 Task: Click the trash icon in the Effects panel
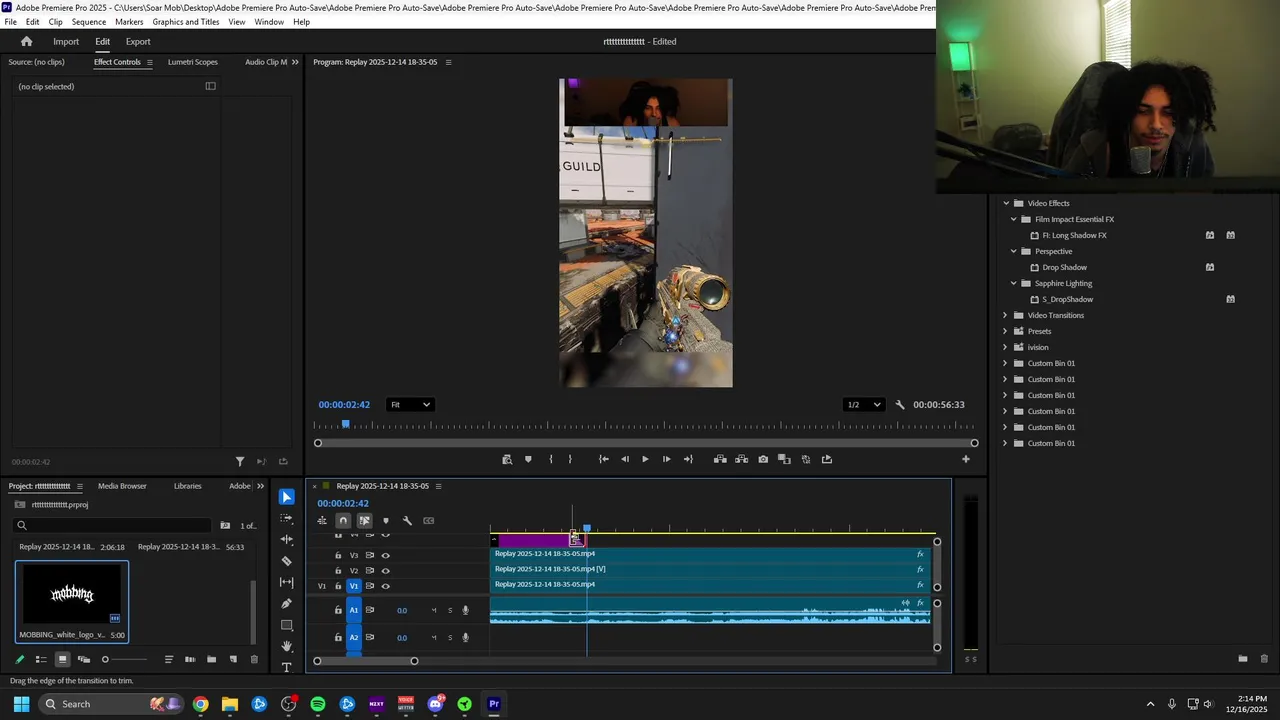tap(1264, 658)
